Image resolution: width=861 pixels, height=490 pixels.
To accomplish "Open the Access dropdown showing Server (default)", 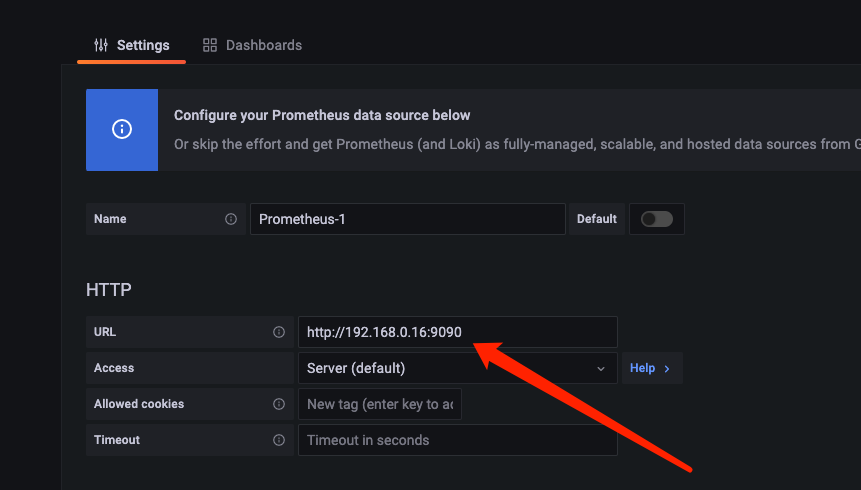I will point(448,368).
